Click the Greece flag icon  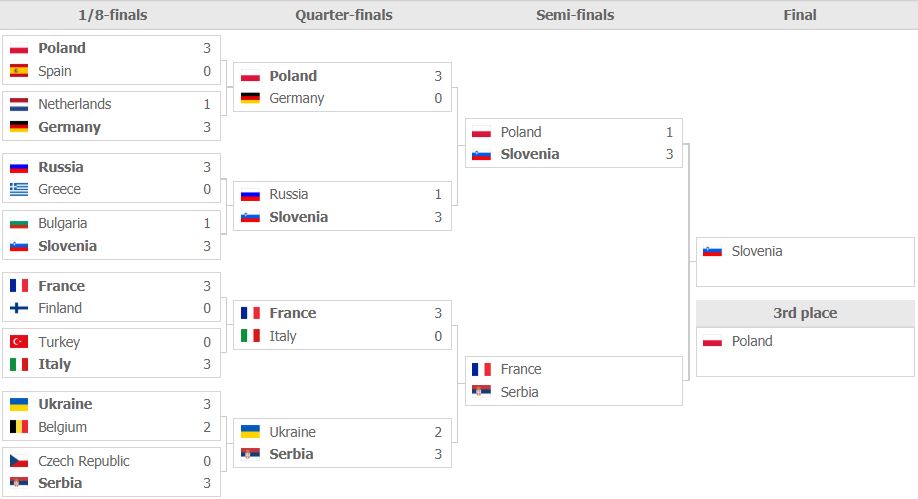click(x=19, y=189)
